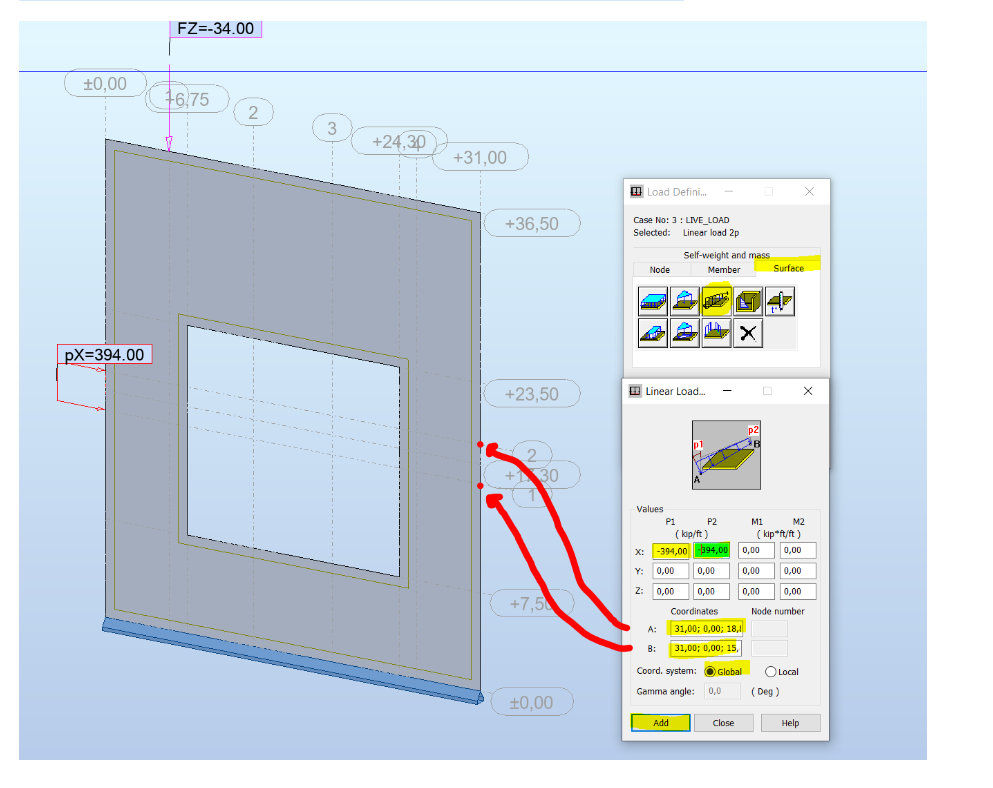The image size is (993, 788).
Task: Click the X delete load icon
Action: (748, 332)
